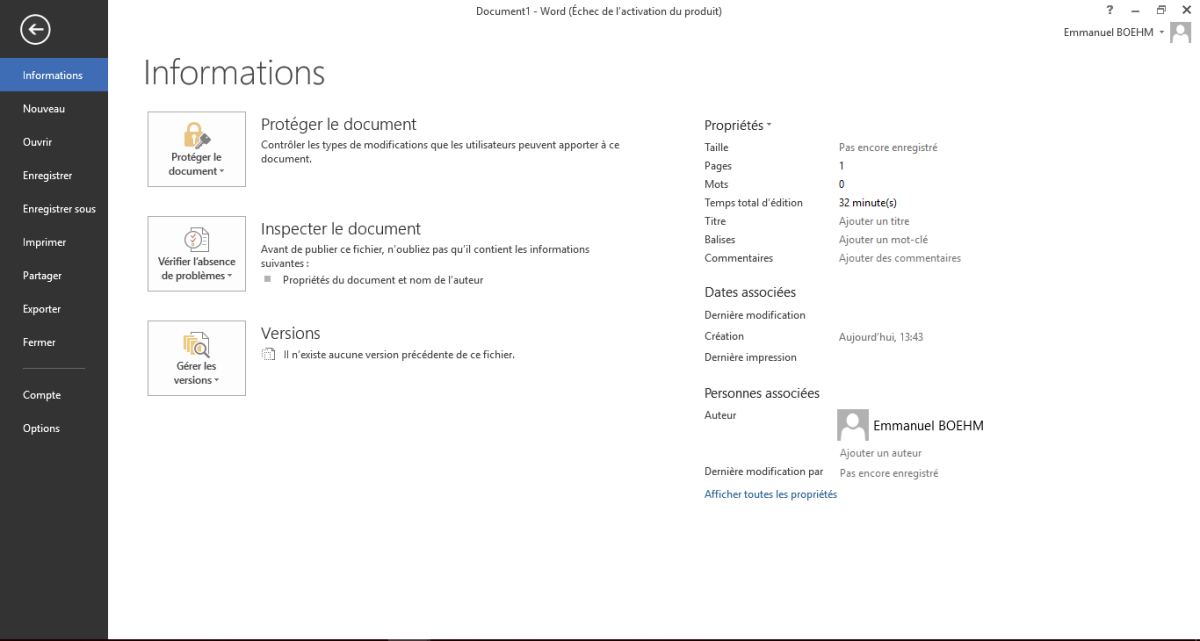1200x641 pixels.
Task: Expand the Propriétés dropdown heading
Action: (x=738, y=125)
